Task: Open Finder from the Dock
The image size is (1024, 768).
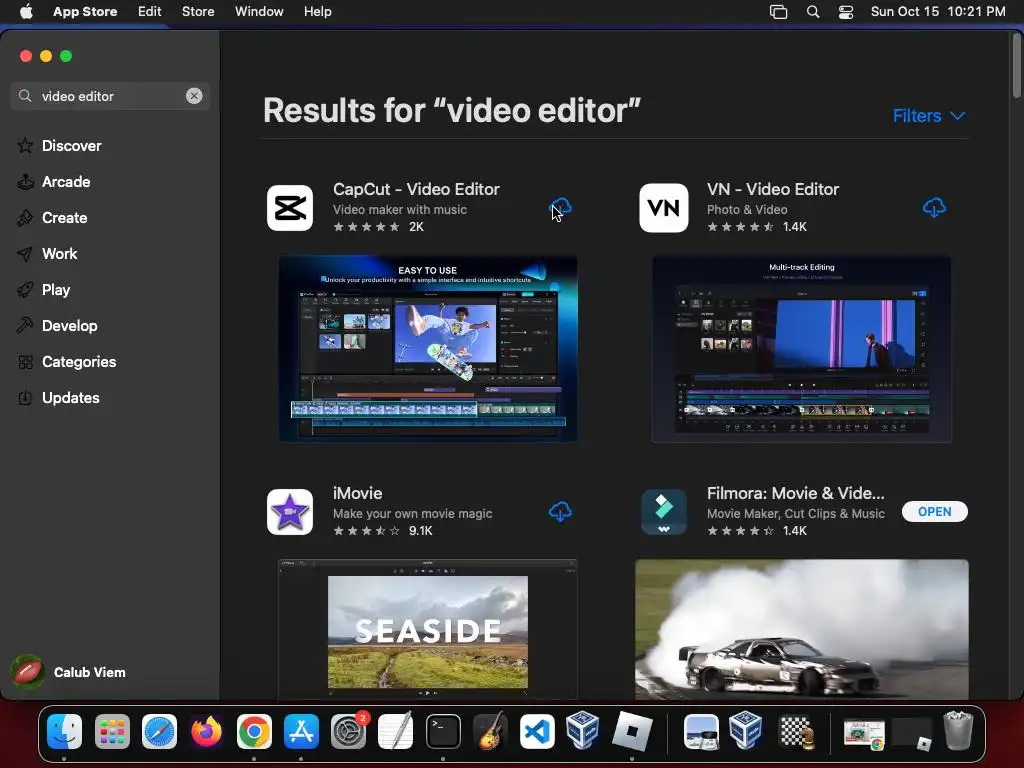Action: tap(64, 731)
